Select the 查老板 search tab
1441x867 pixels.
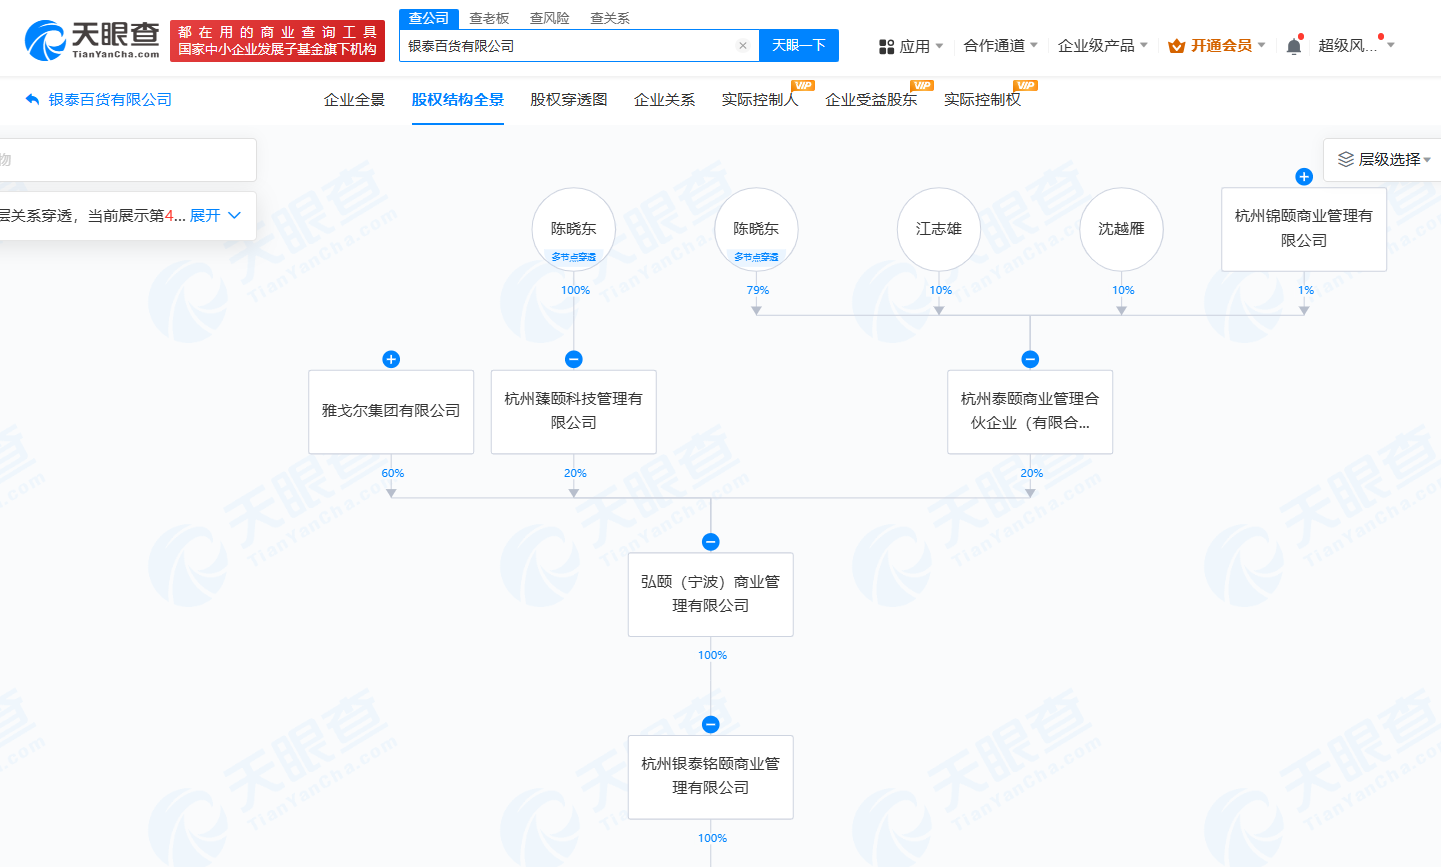coord(489,19)
